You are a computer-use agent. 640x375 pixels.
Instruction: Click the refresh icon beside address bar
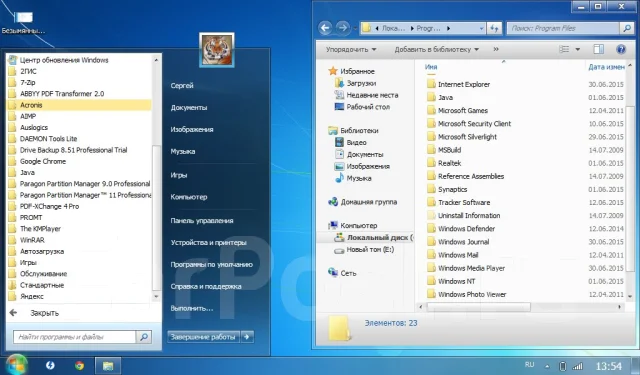click(x=494, y=28)
